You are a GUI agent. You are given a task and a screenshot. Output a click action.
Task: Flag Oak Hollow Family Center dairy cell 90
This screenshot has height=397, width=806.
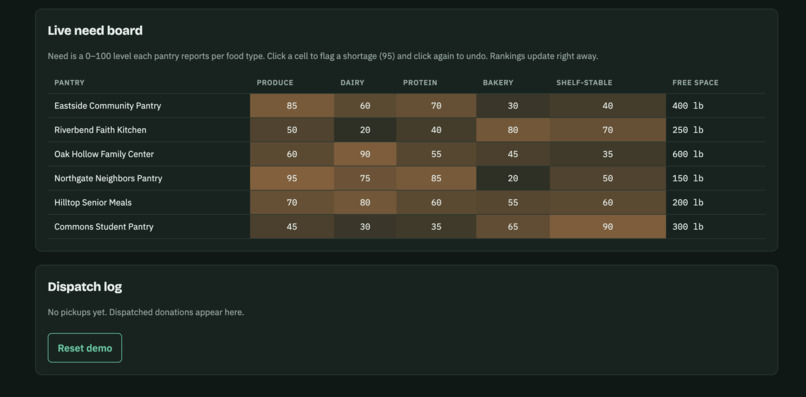(365, 154)
